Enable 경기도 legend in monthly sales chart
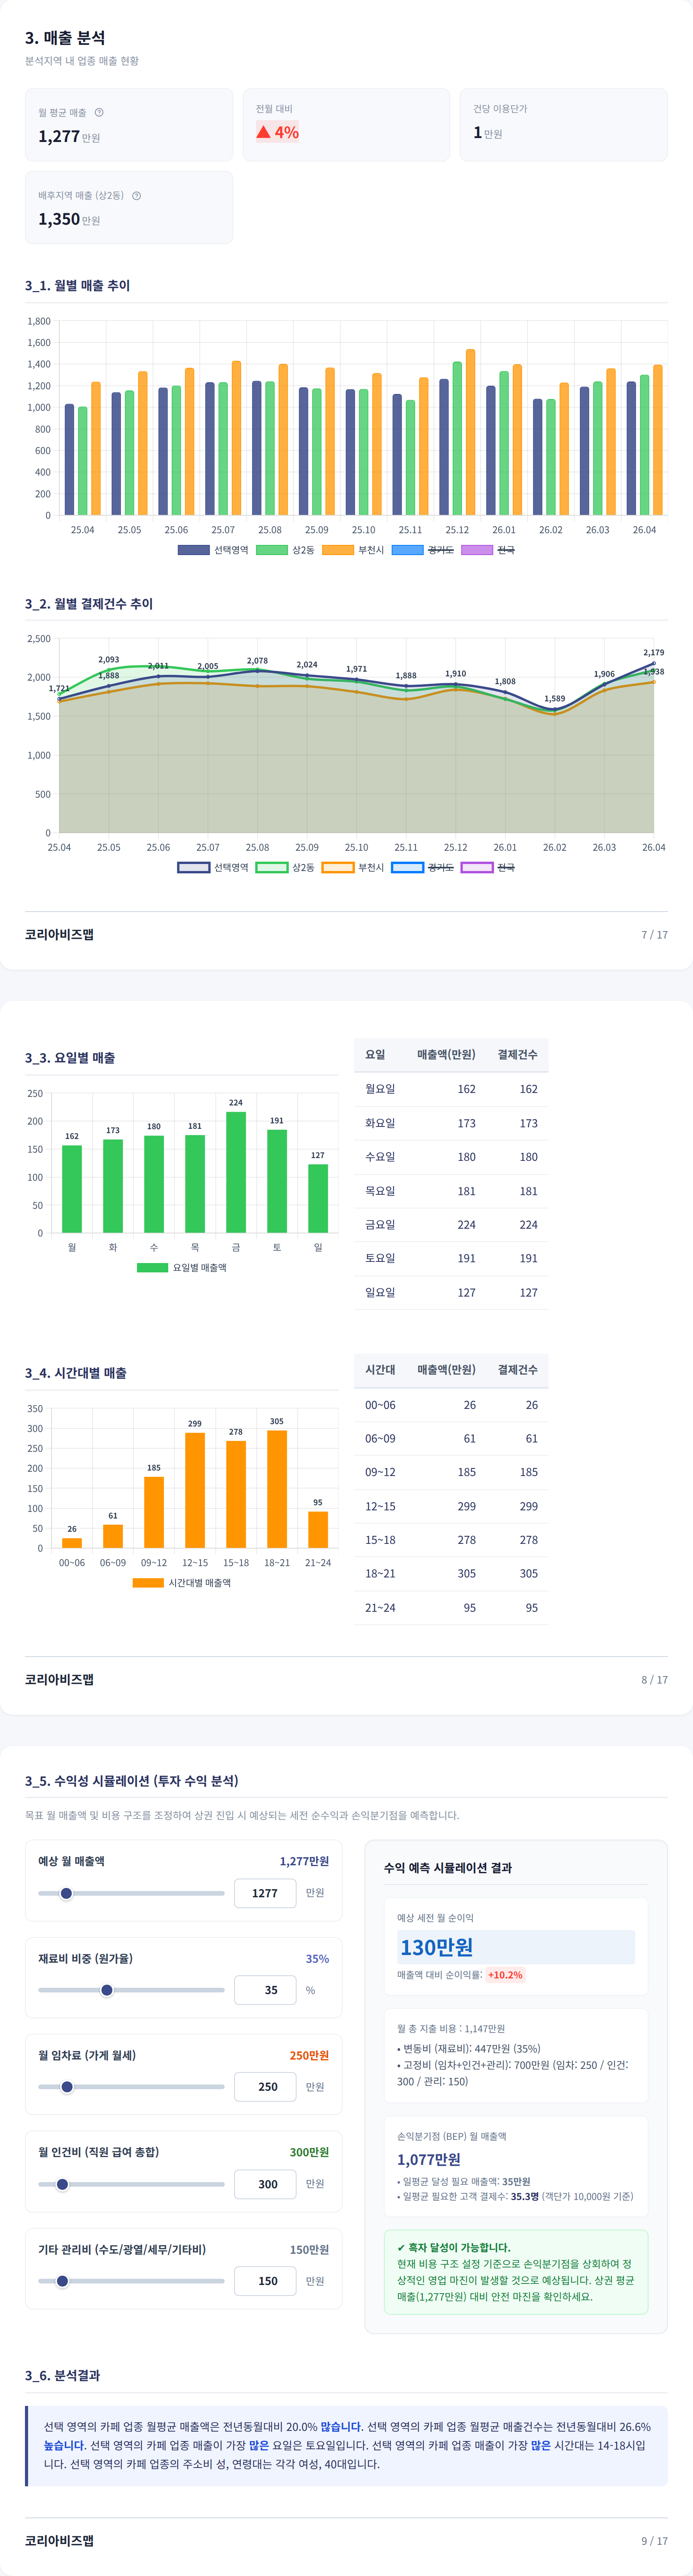The width and height of the screenshot is (693, 2576). [x=422, y=550]
